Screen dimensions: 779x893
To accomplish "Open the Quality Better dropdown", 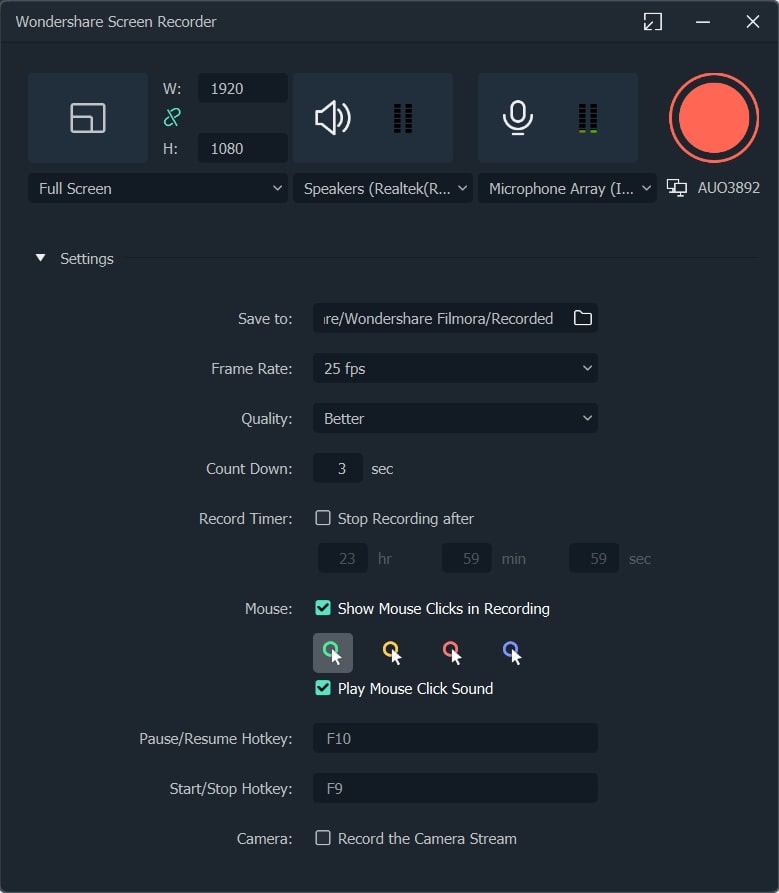I will click(456, 418).
